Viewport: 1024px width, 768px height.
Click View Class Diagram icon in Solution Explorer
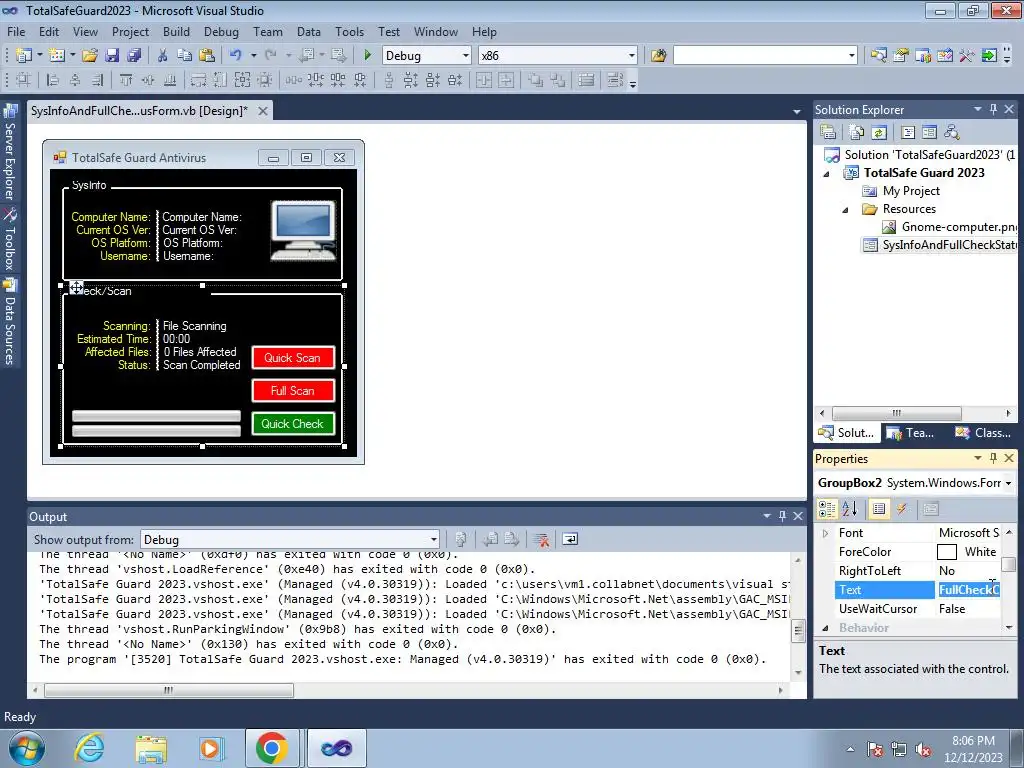[x=952, y=133]
